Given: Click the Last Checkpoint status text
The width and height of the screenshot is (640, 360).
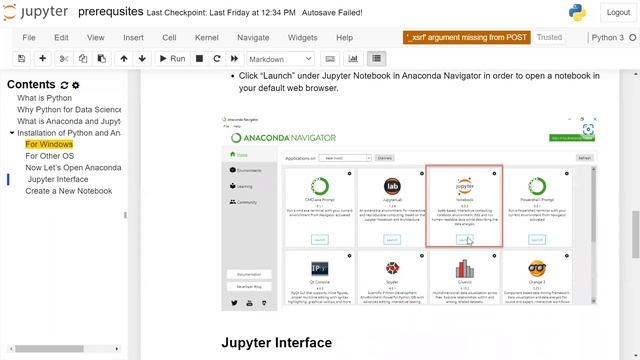Looking at the screenshot, I should coord(221,13).
